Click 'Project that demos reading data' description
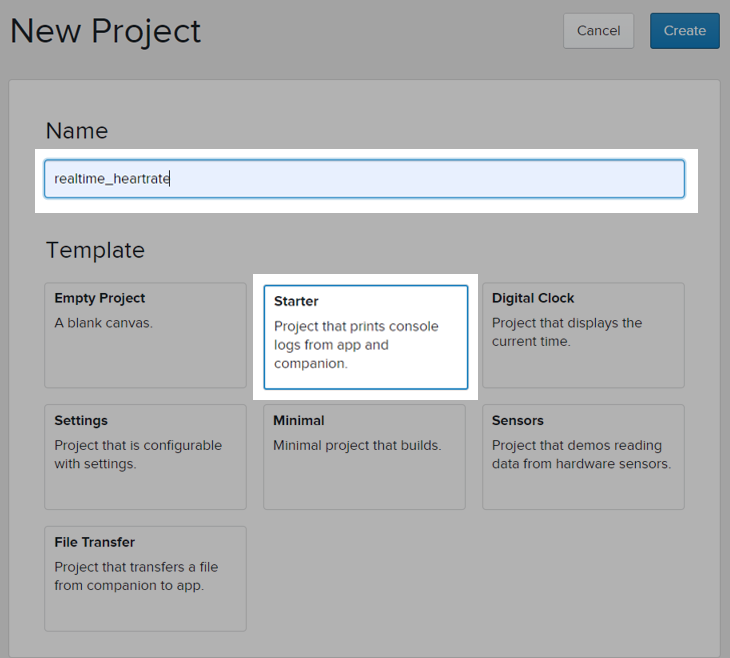This screenshot has height=658, width=730. (x=581, y=454)
